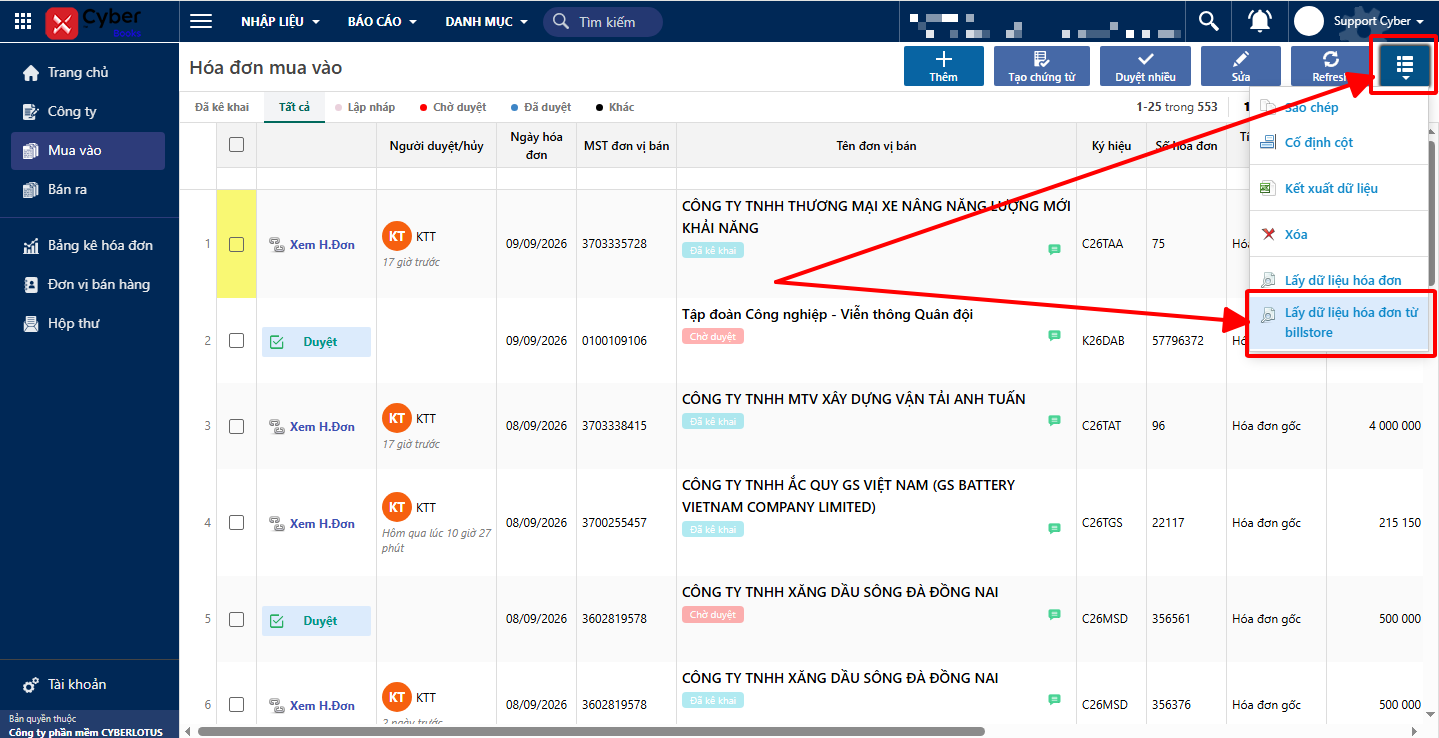
Task: Open the Support Cyber account dropdown
Action: (1378, 21)
